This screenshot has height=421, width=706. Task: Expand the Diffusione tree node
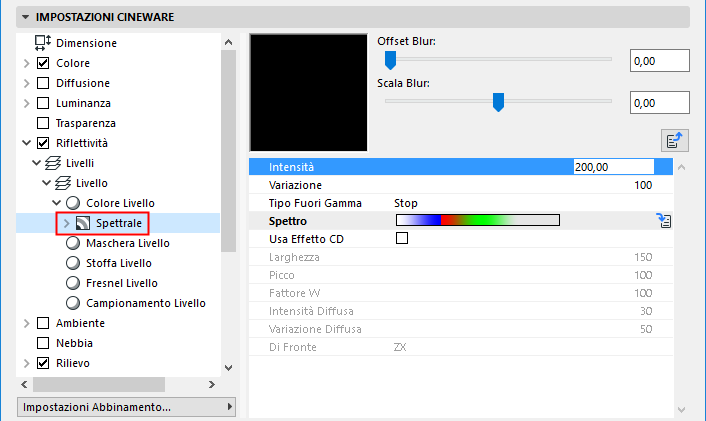pyautogui.click(x=27, y=83)
